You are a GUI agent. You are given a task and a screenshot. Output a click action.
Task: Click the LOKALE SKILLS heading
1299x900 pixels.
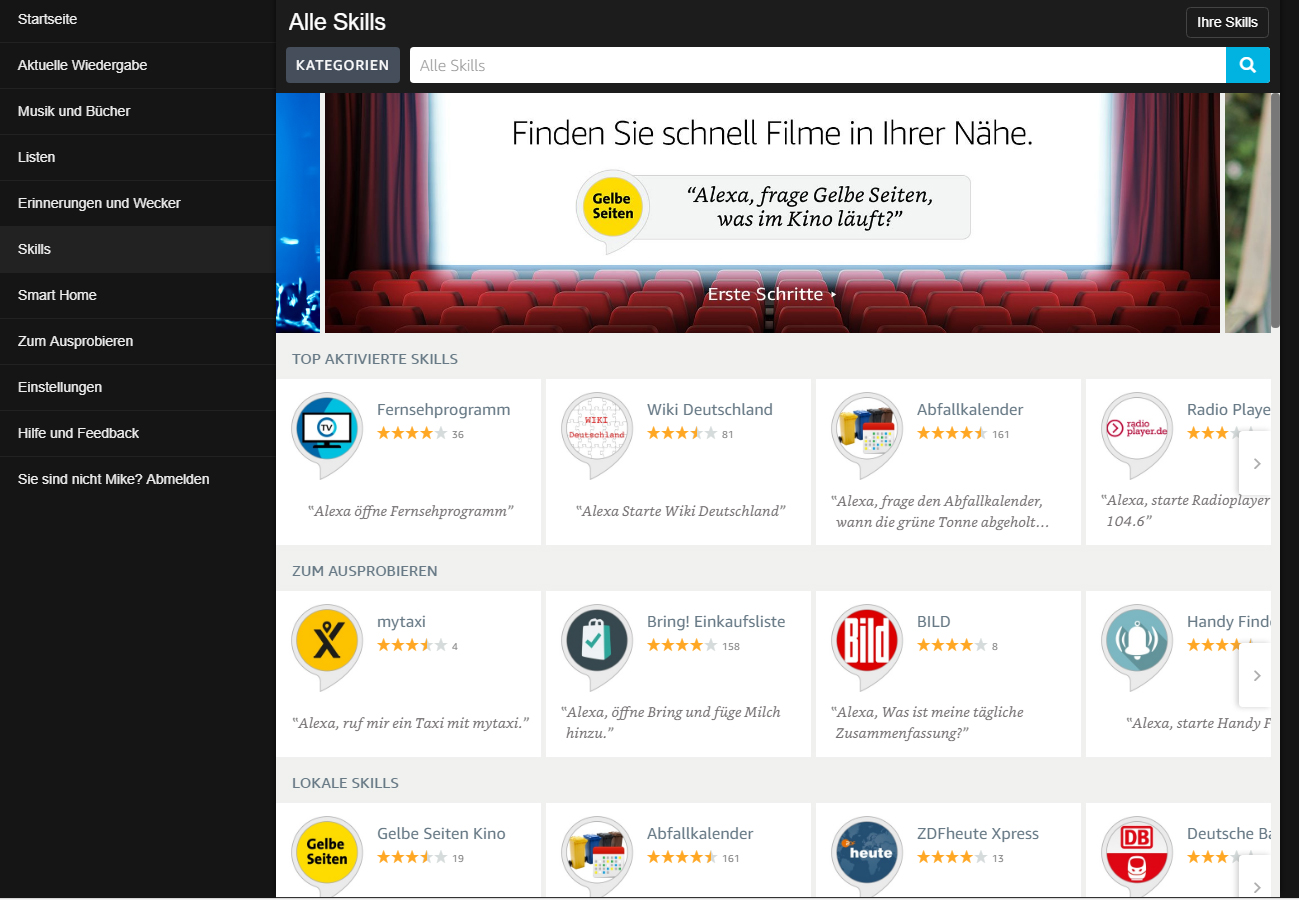[345, 783]
